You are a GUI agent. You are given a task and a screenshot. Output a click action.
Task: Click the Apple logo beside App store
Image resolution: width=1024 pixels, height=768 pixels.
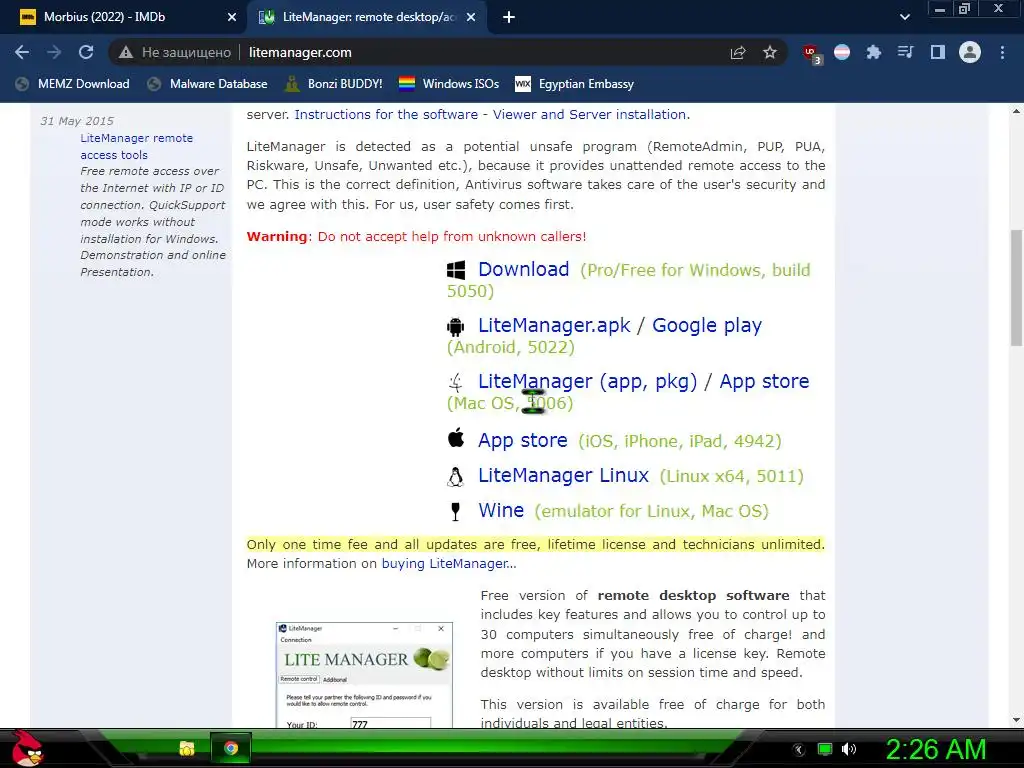[456, 438]
